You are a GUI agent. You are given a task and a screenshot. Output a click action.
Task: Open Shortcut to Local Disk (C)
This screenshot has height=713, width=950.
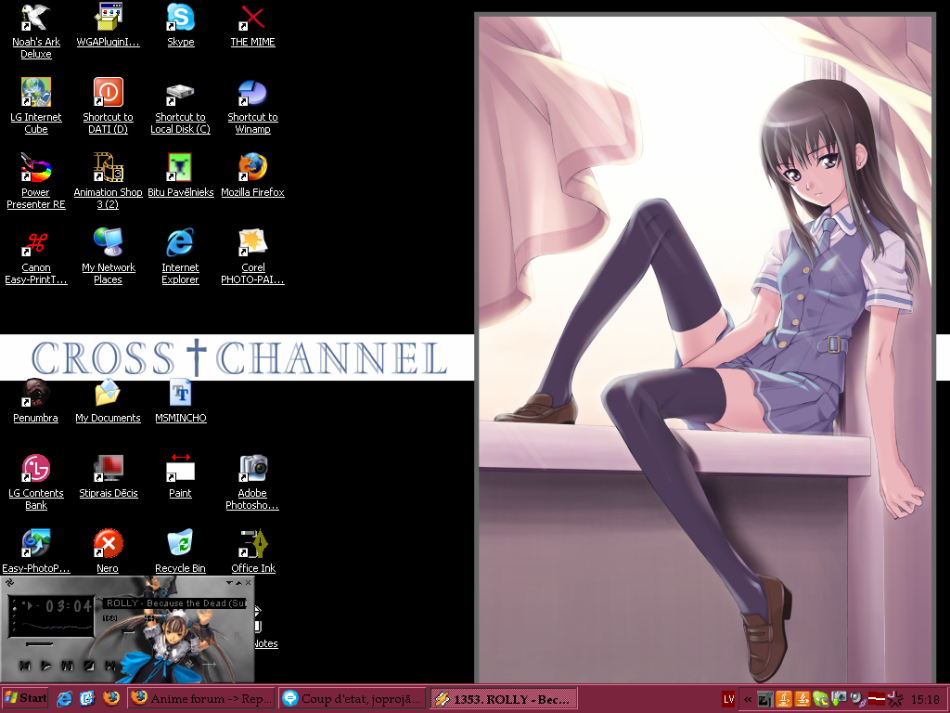tap(181, 106)
